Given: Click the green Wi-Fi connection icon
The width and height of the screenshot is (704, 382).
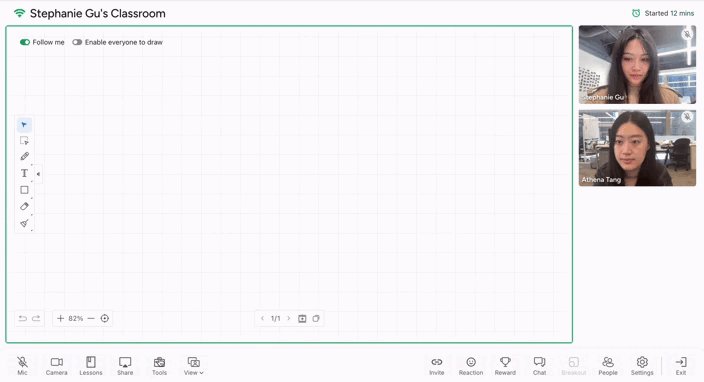Looking at the screenshot, I should (x=19, y=13).
